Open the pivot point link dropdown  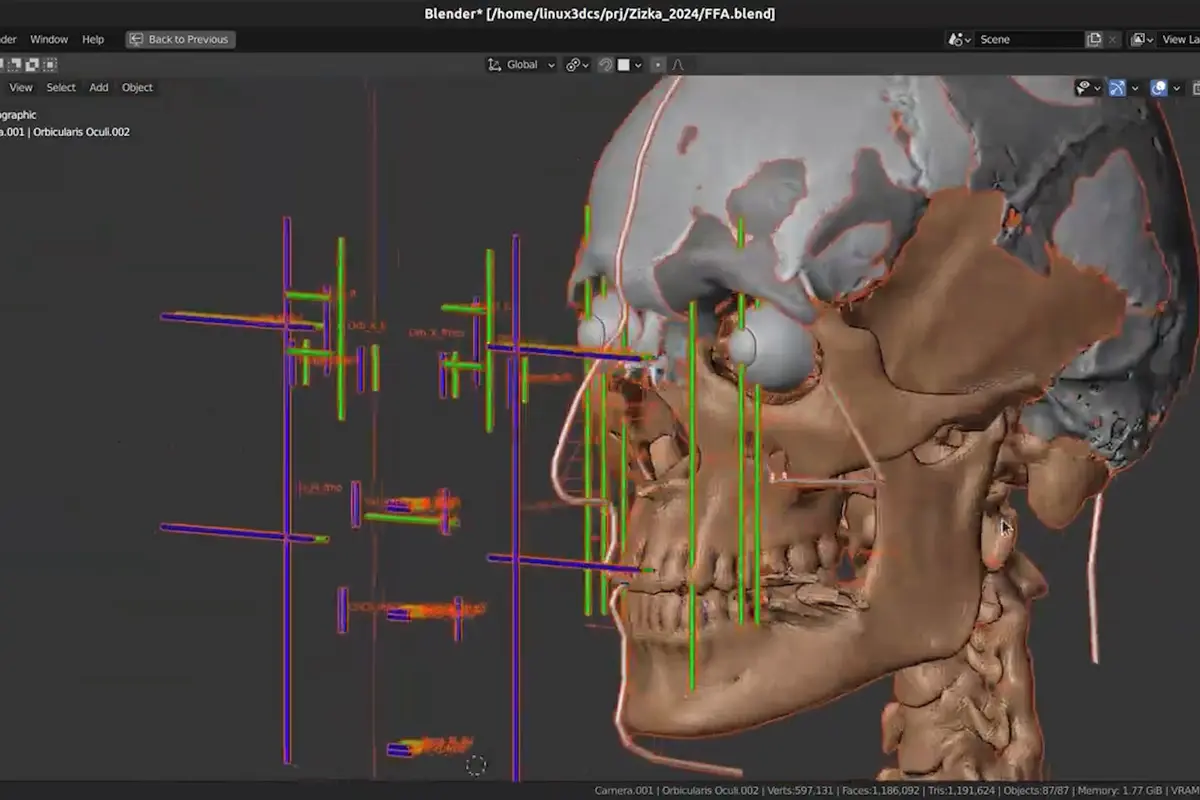click(x=578, y=65)
